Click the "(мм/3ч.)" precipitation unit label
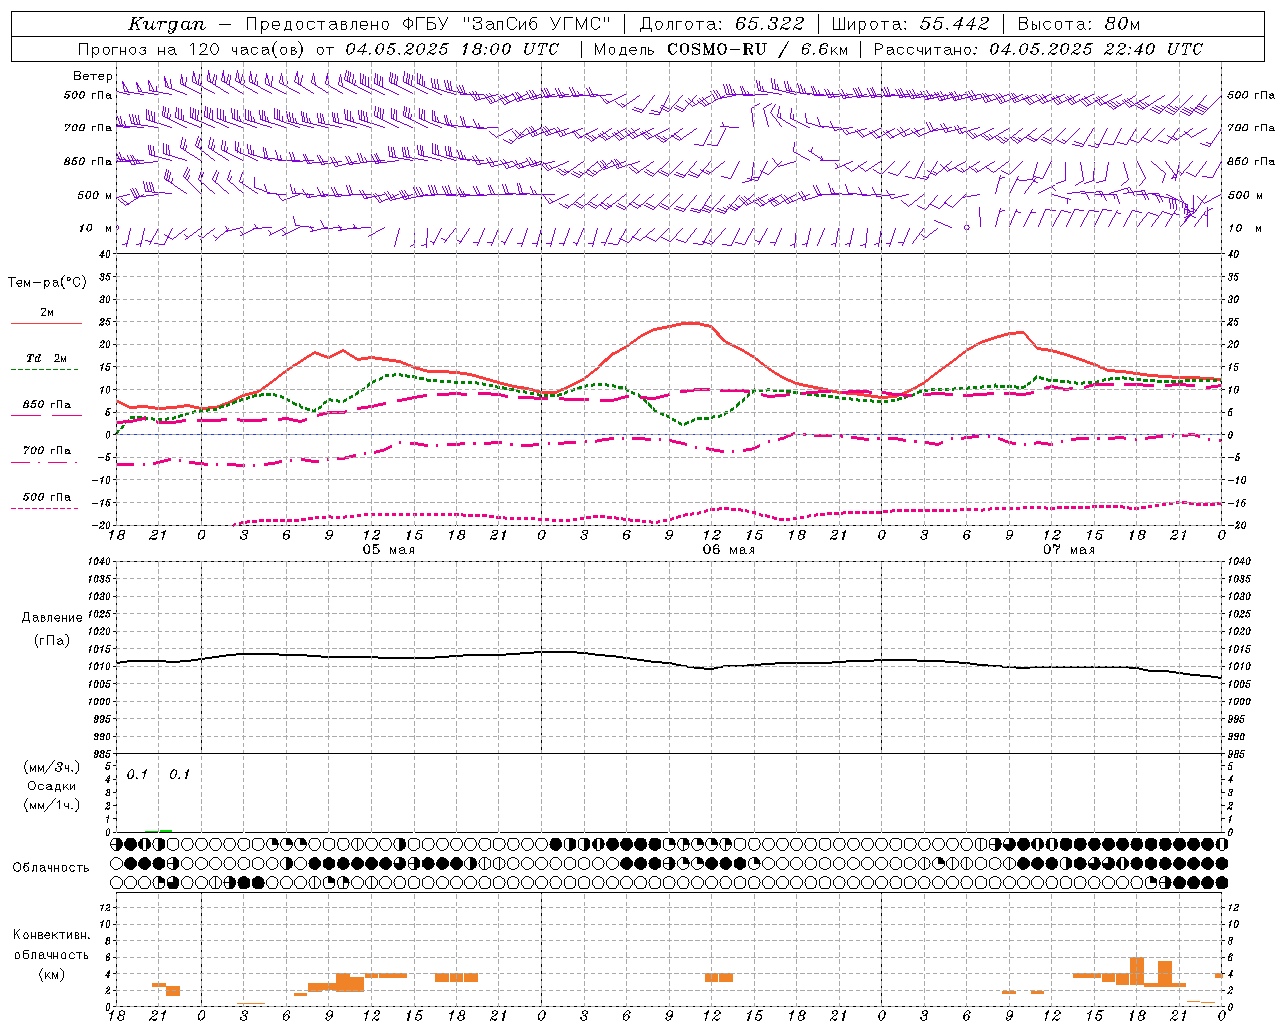The image size is (1280, 1024). point(52,767)
